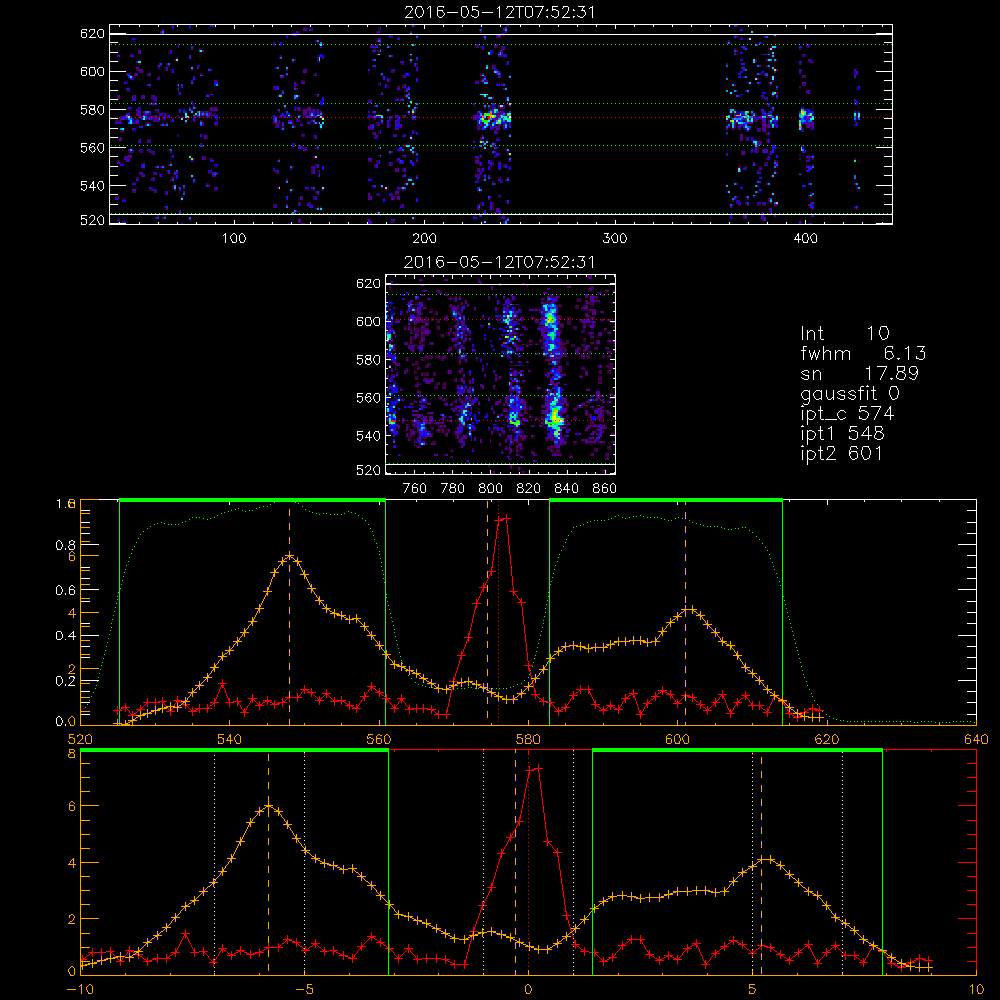Click the 'ipt_c 574' readout
Screen dimensions: 1000x1000
point(847,414)
